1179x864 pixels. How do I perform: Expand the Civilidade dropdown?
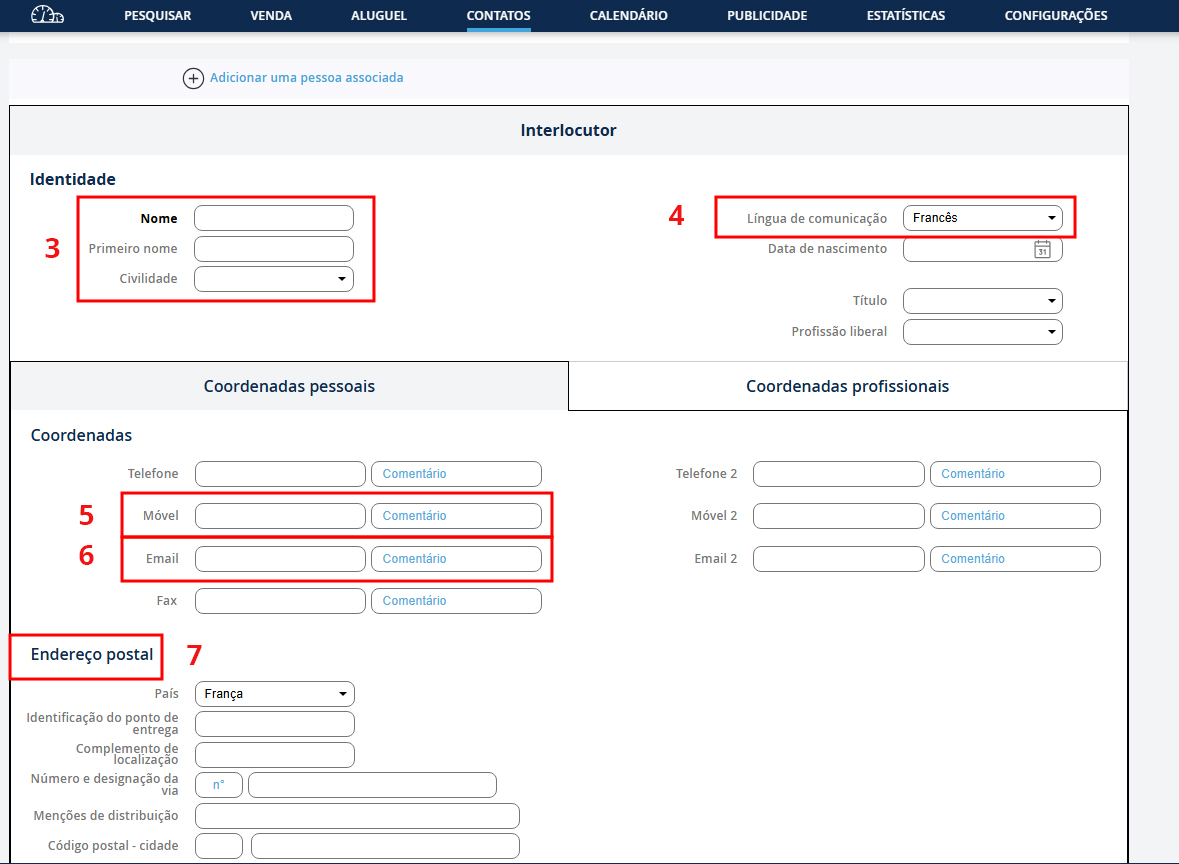[x=274, y=279]
